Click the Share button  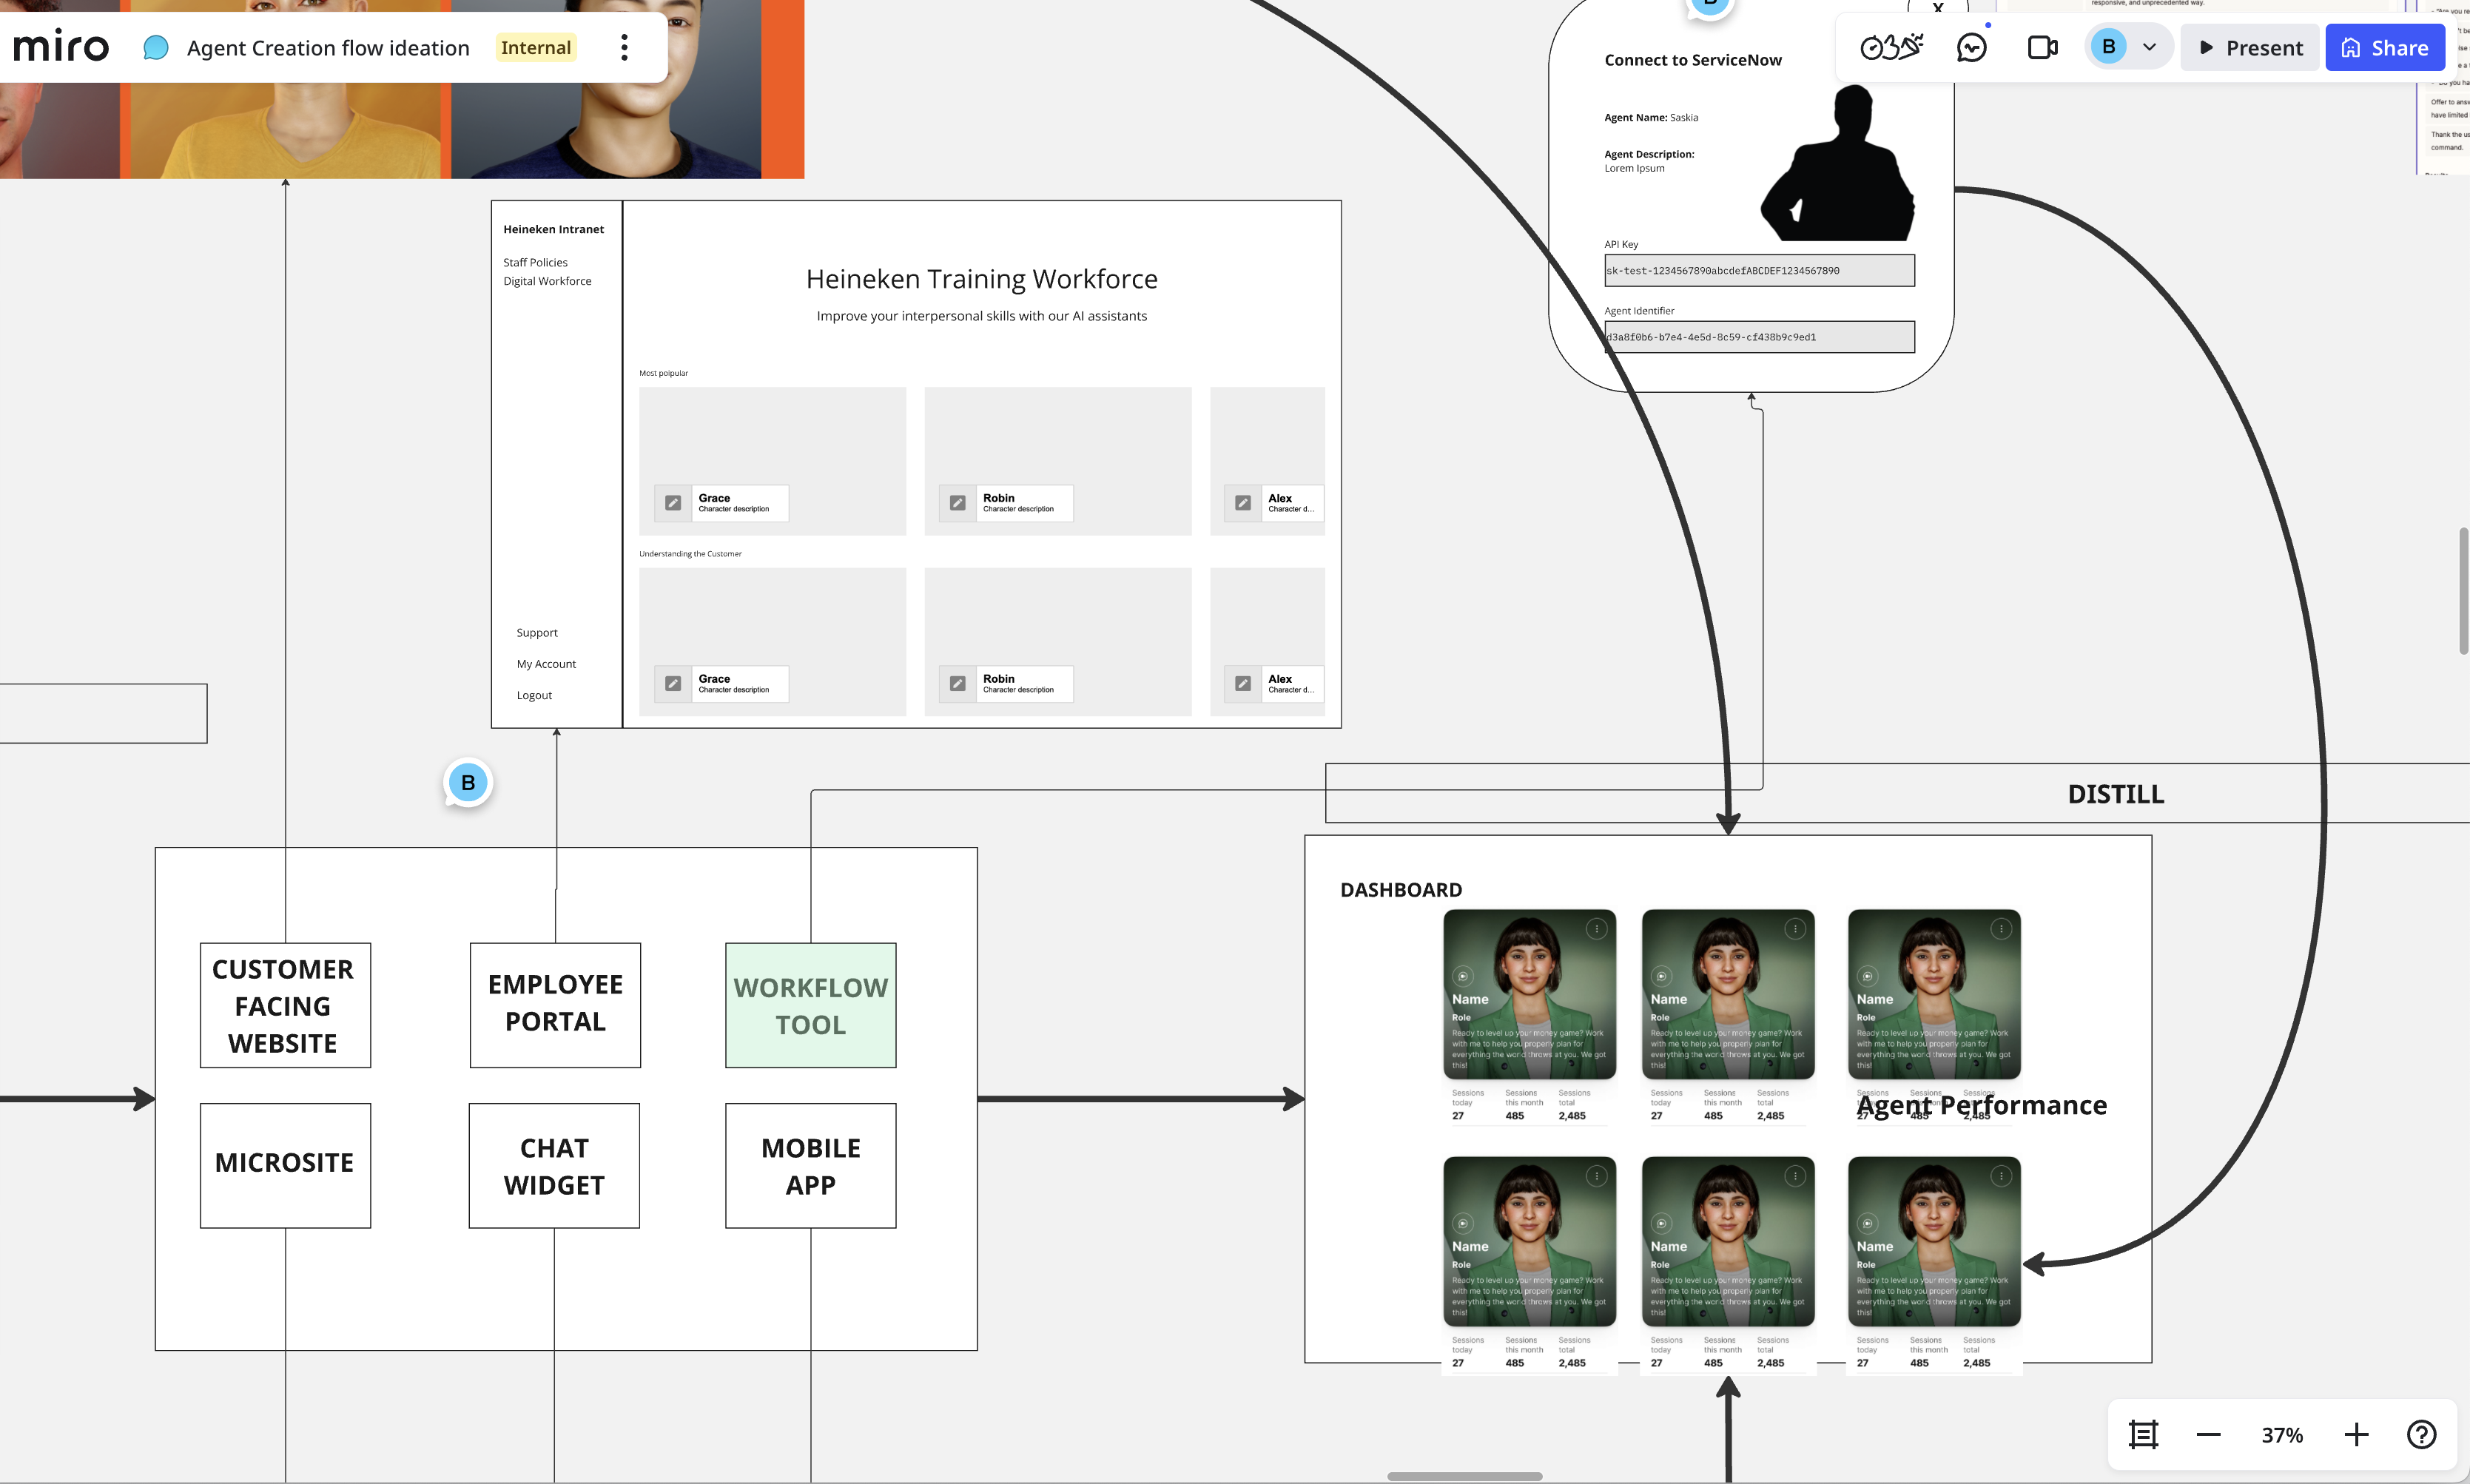(2385, 46)
